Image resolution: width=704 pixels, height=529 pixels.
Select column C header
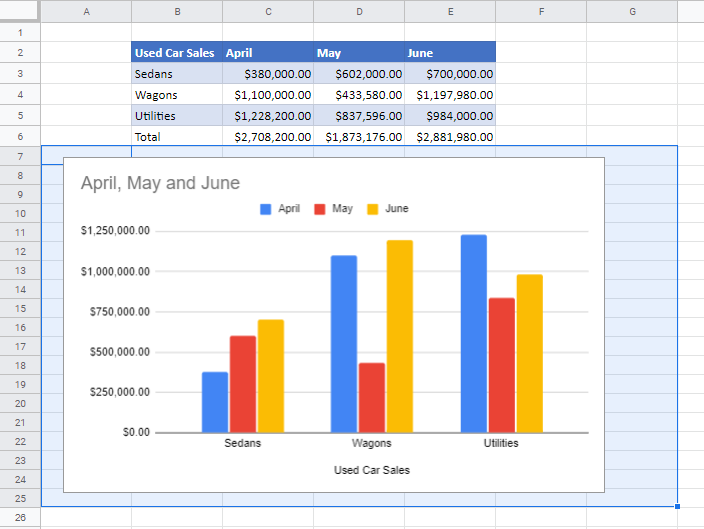coord(268,11)
